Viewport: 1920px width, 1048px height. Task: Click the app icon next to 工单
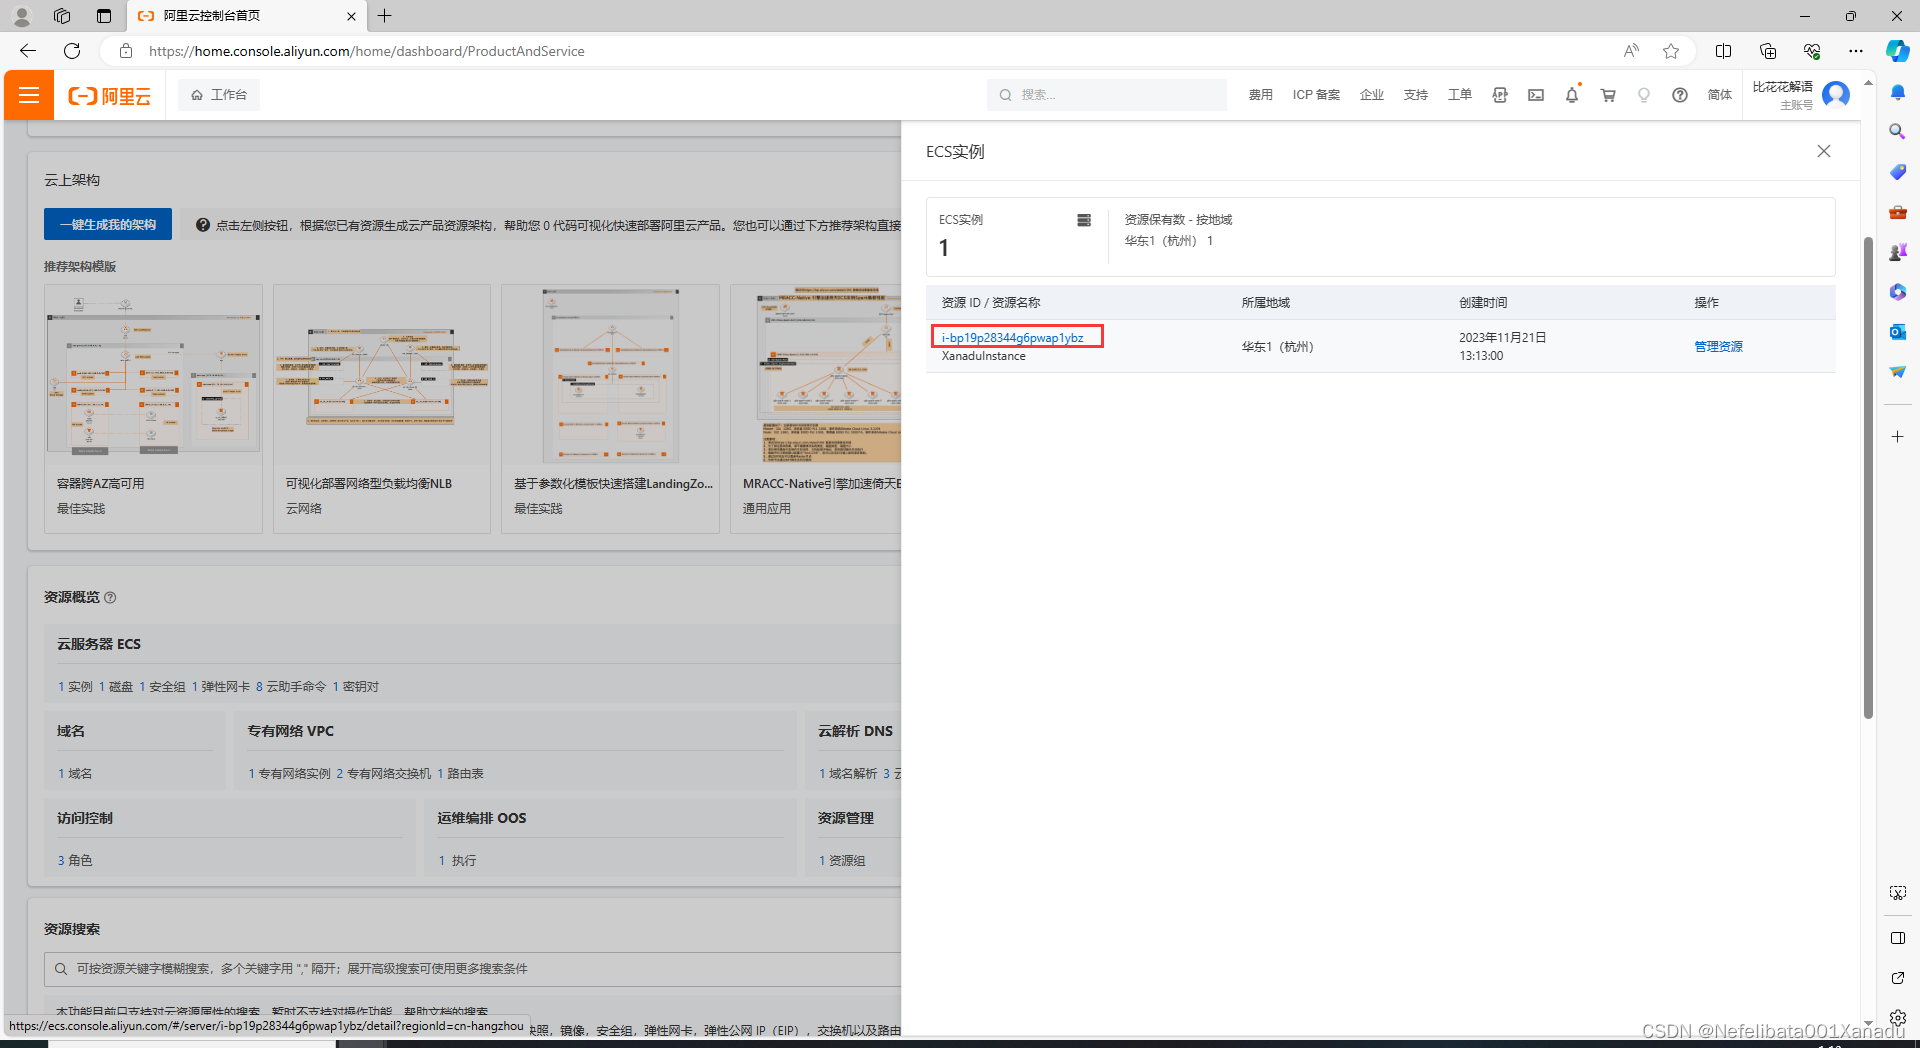pyautogui.click(x=1500, y=95)
